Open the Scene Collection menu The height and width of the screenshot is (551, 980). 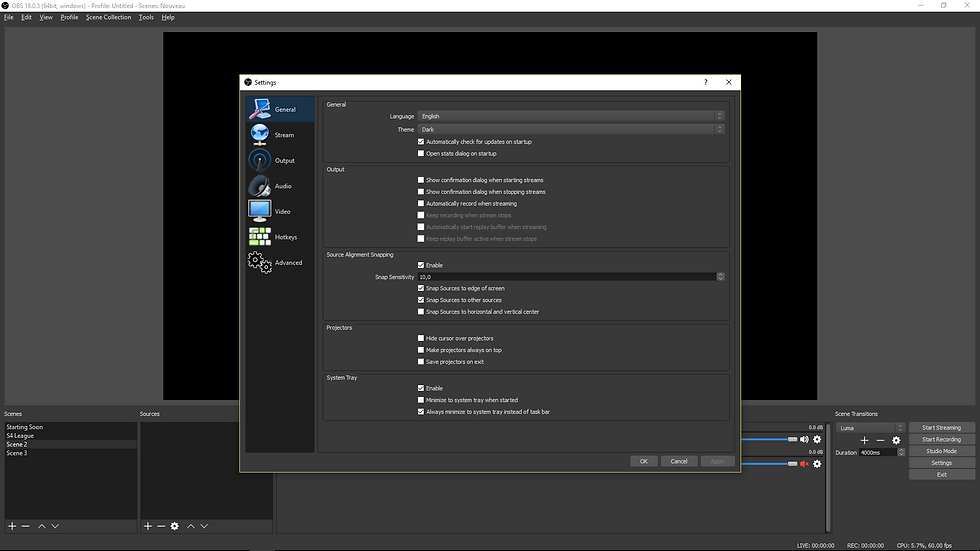coord(108,17)
